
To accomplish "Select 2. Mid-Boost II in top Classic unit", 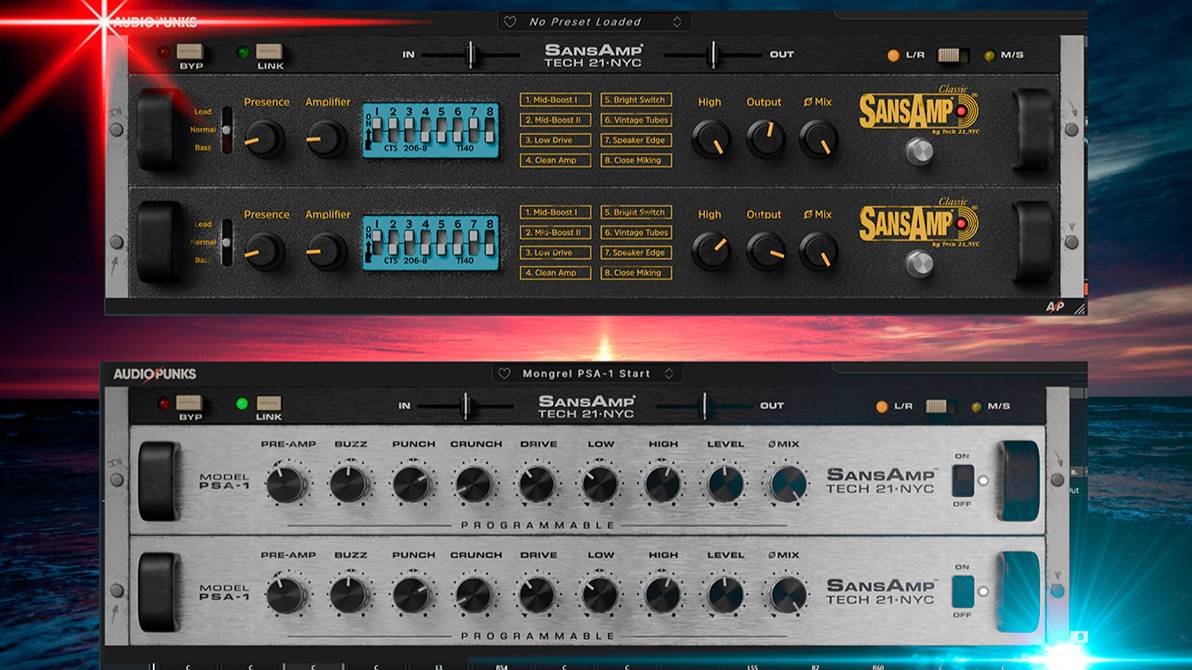I will point(555,120).
